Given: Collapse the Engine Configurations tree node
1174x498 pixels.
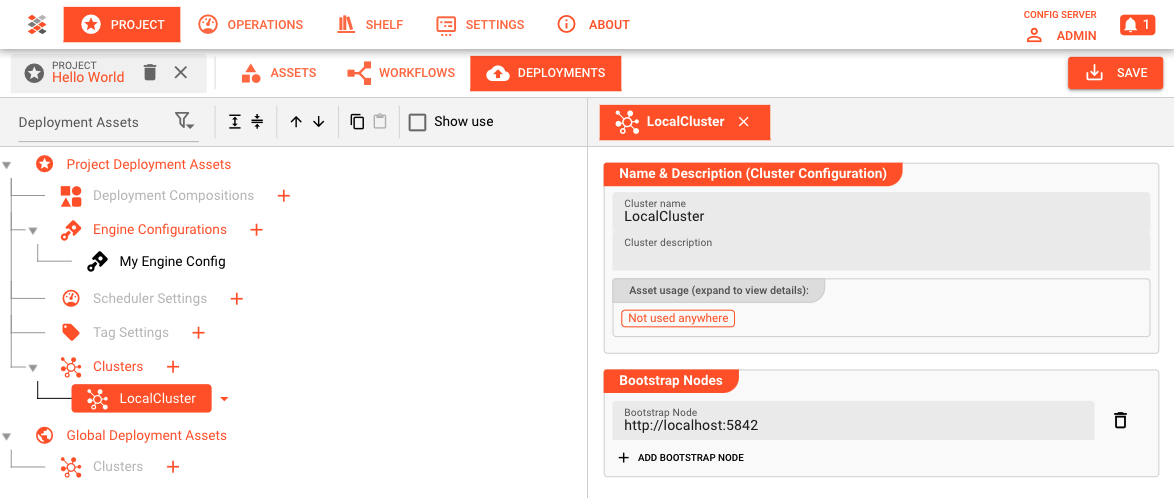Looking at the screenshot, I should point(32,230).
